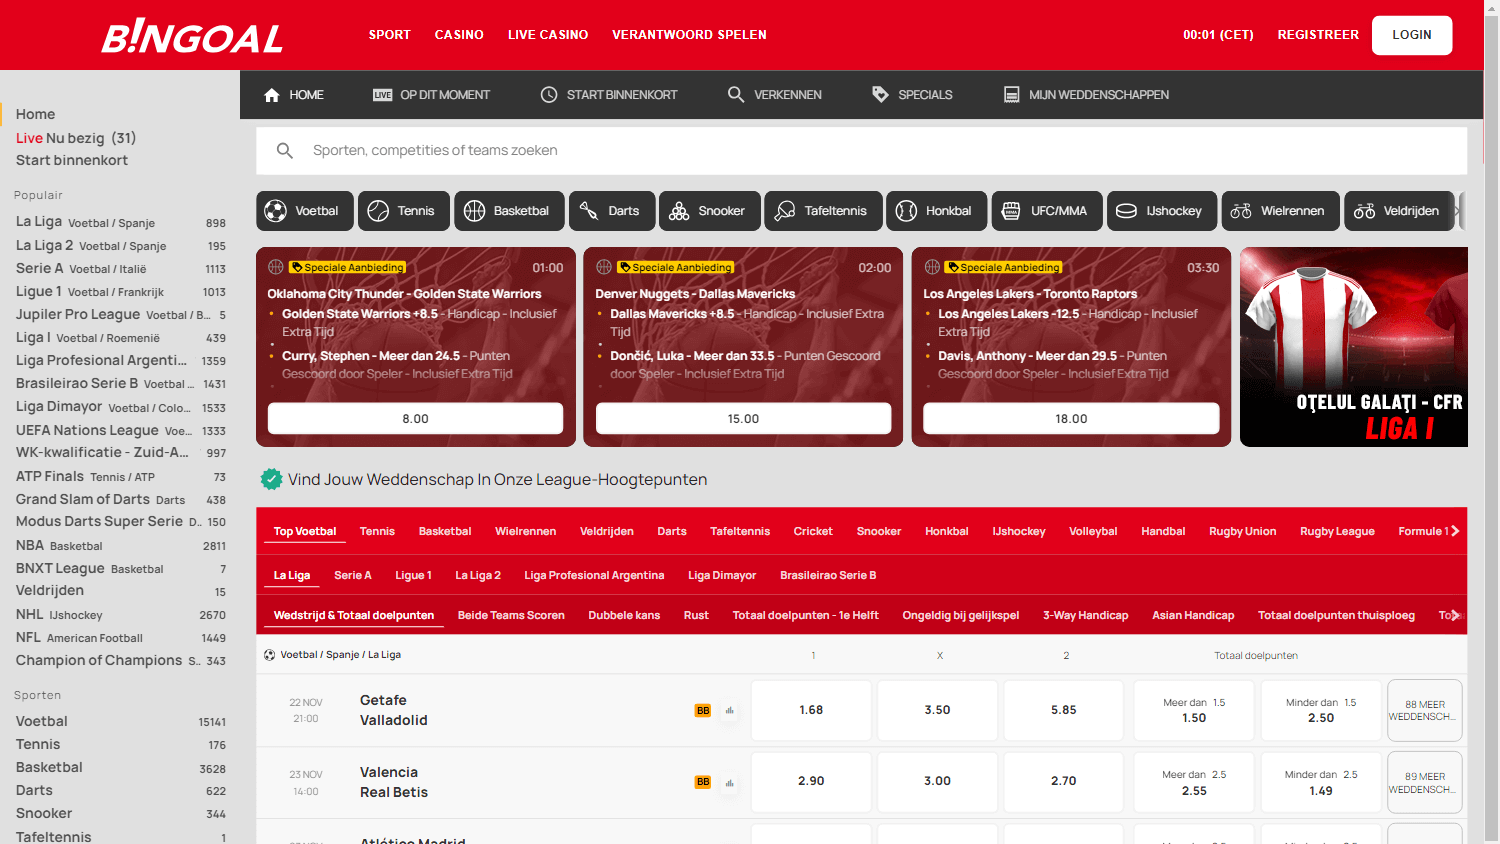Bet 15.00 on Nuggets - Mavericks special
Screen dimensions: 1500x844
(x=743, y=419)
